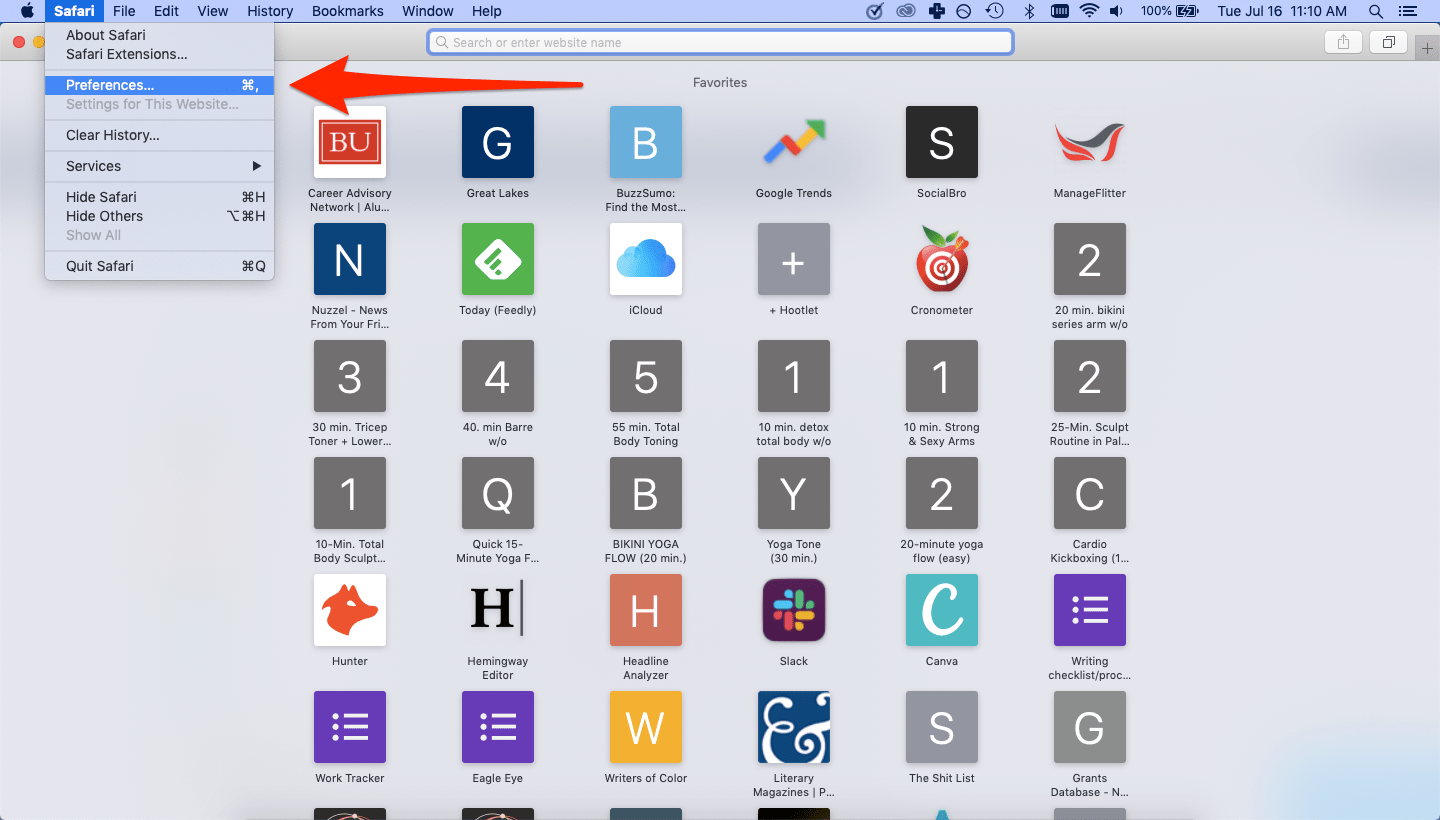Select Hide Others menu entry

click(160, 216)
